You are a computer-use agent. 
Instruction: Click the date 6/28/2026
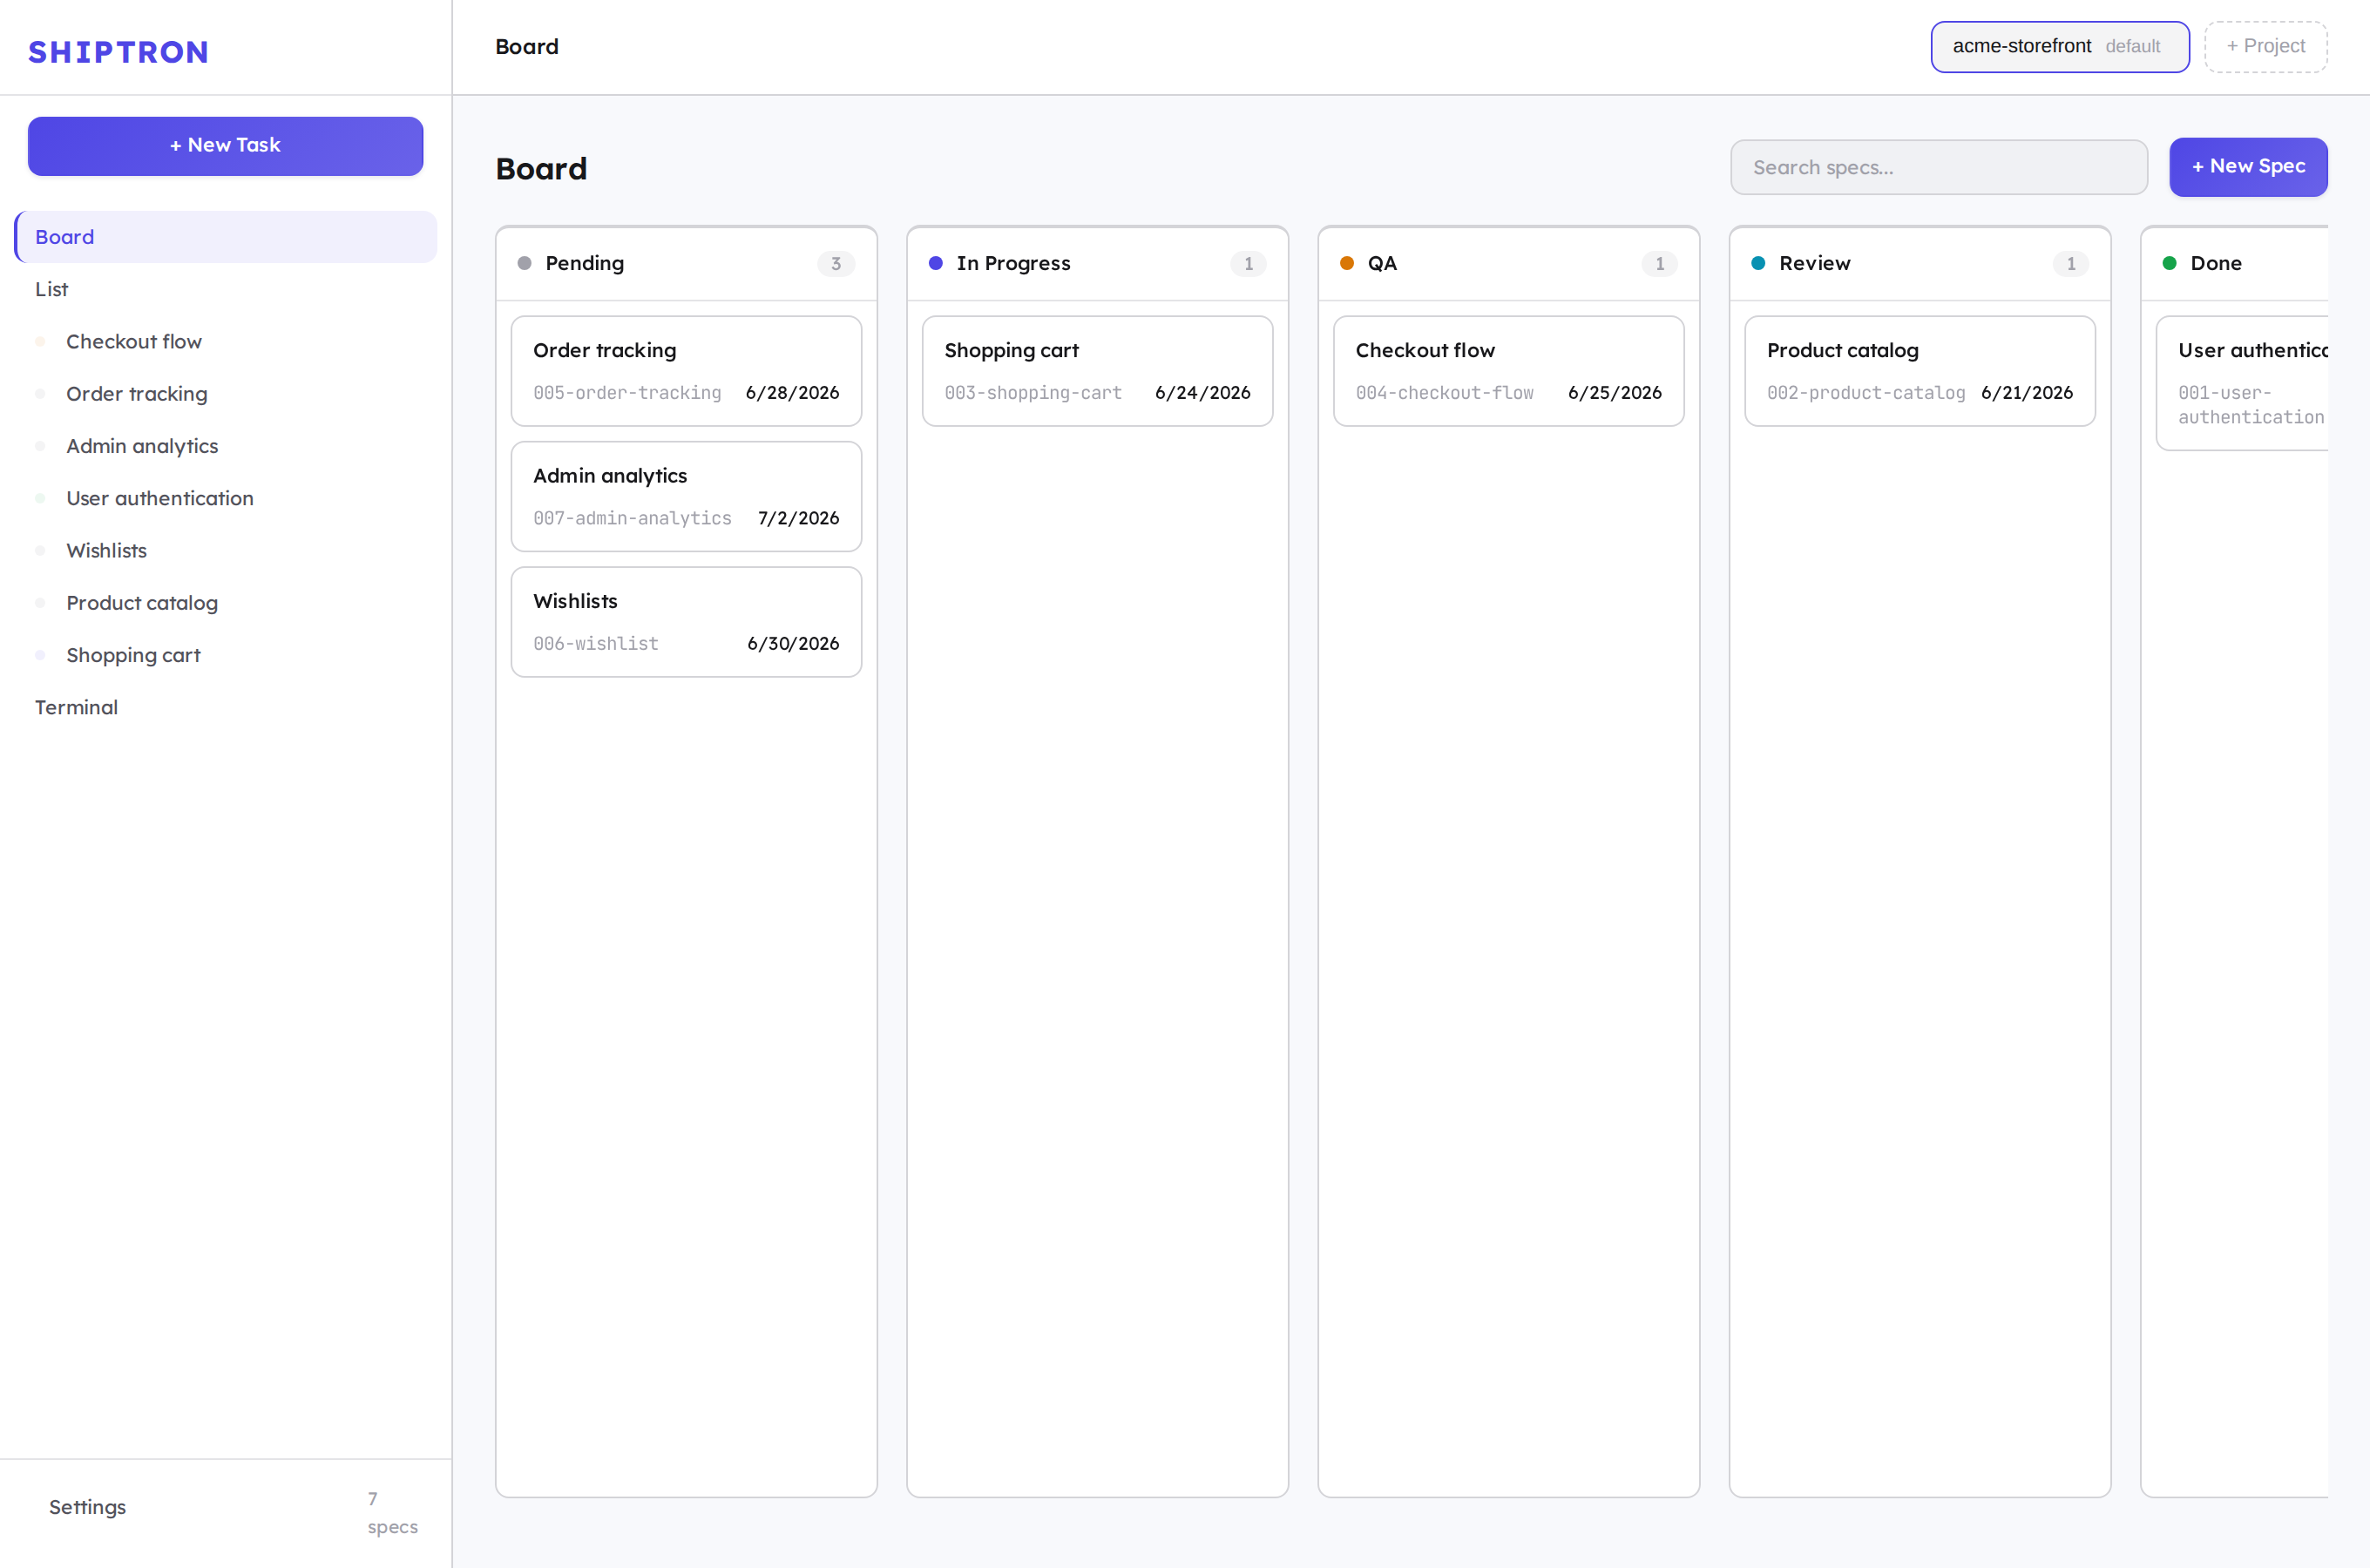[x=792, y=393]
